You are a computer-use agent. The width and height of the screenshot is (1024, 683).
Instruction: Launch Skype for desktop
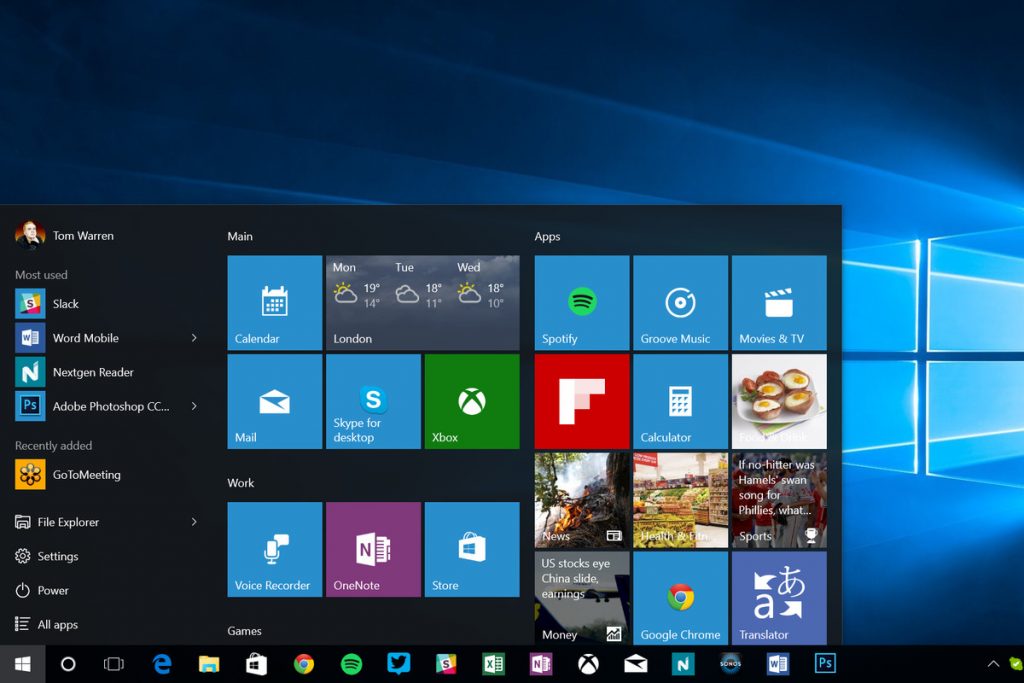(373, 400)
